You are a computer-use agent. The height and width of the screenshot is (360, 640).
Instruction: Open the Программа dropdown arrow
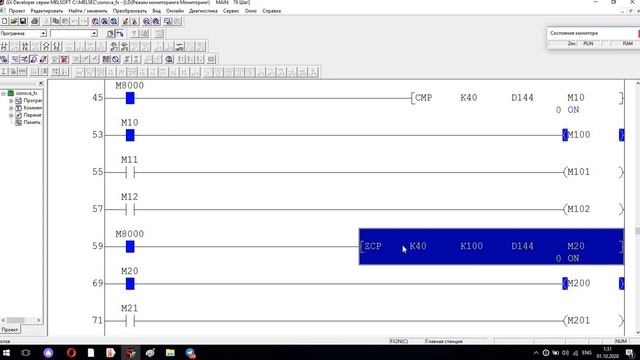(x=43, y=33)
